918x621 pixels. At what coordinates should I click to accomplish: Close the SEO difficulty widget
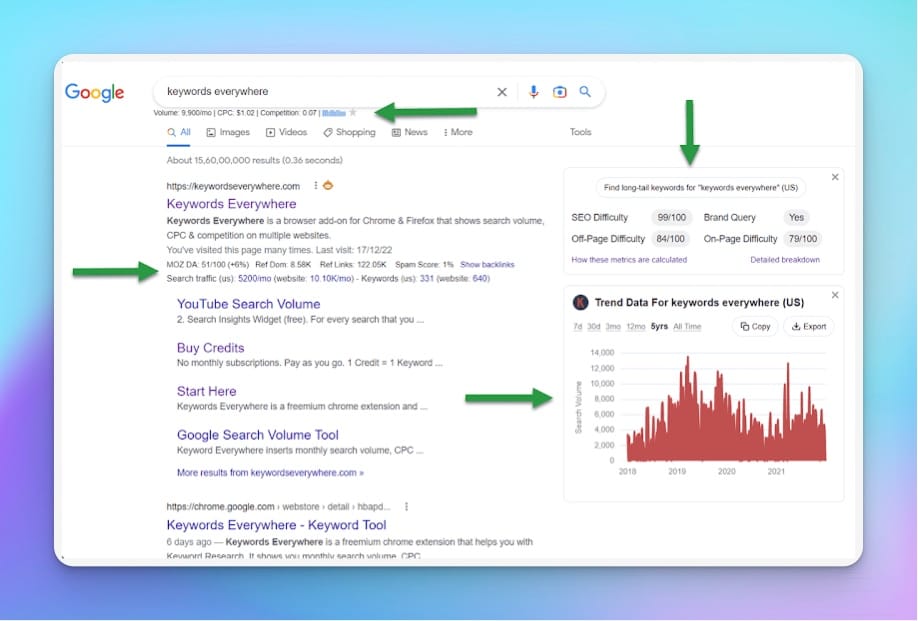click(835, 177)
